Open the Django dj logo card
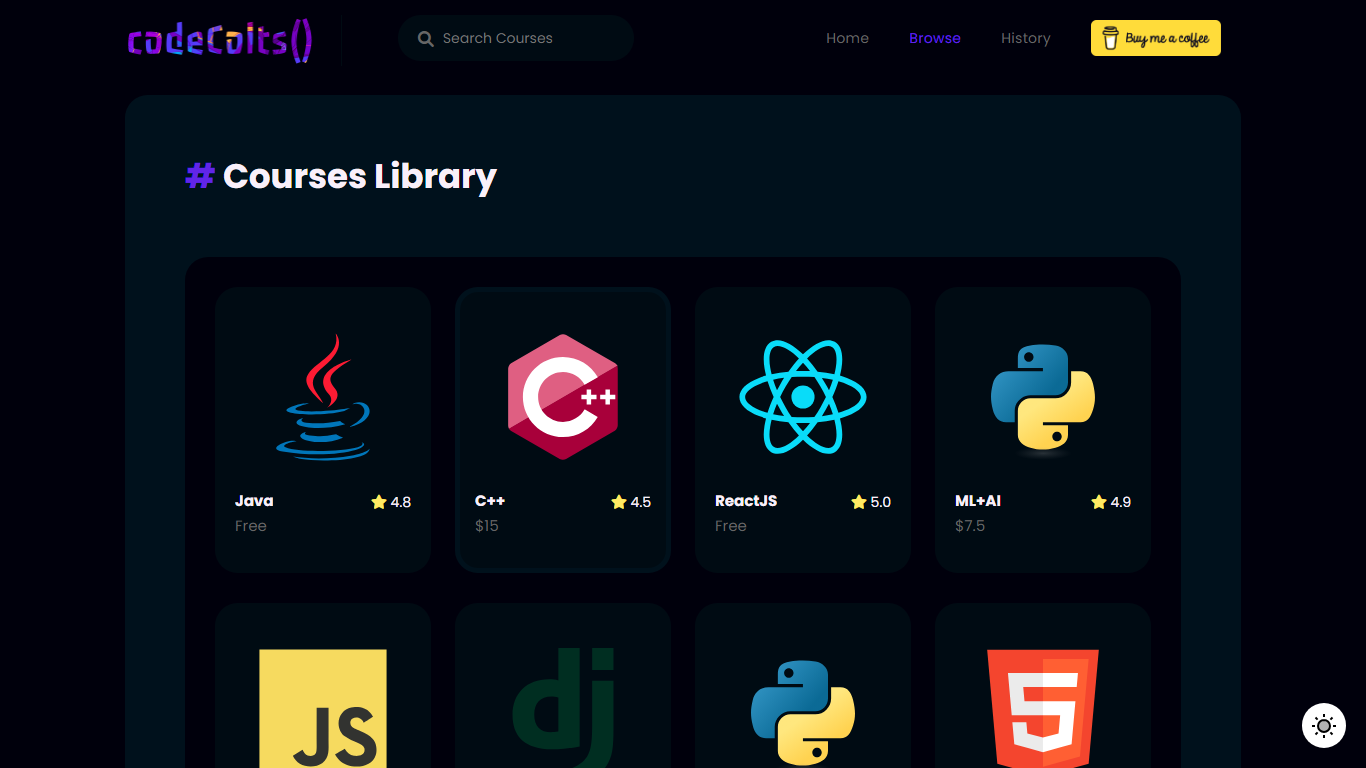 (563, 708)
